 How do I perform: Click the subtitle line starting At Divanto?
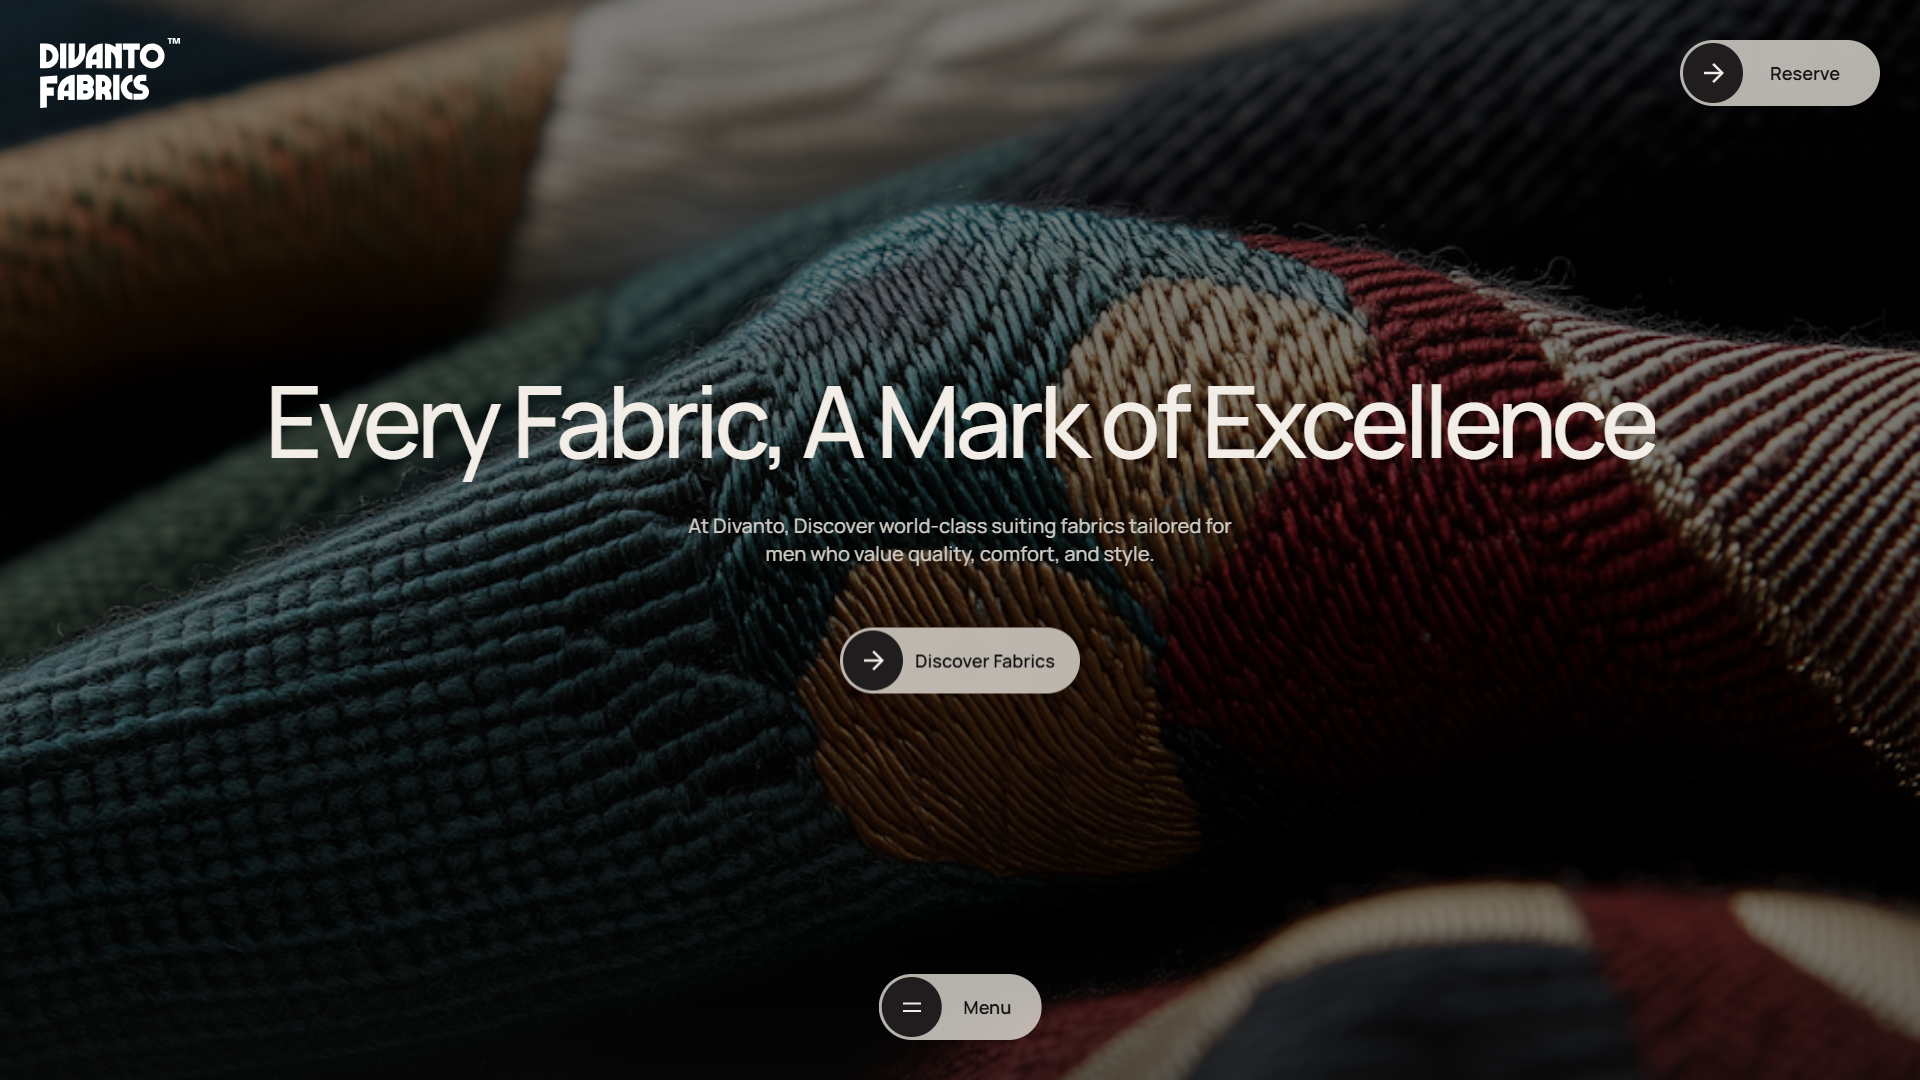[960, 526]
